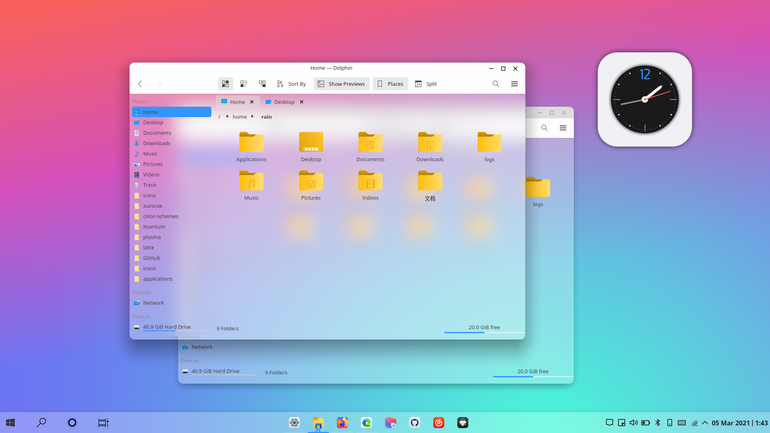
Task: Go back using the back arrow
Action: point(140,84)
